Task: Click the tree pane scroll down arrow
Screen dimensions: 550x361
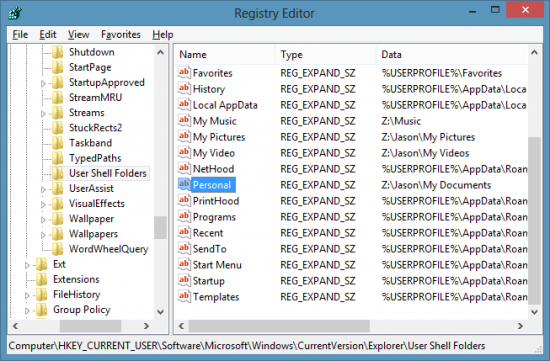Action: coord(161,312)
